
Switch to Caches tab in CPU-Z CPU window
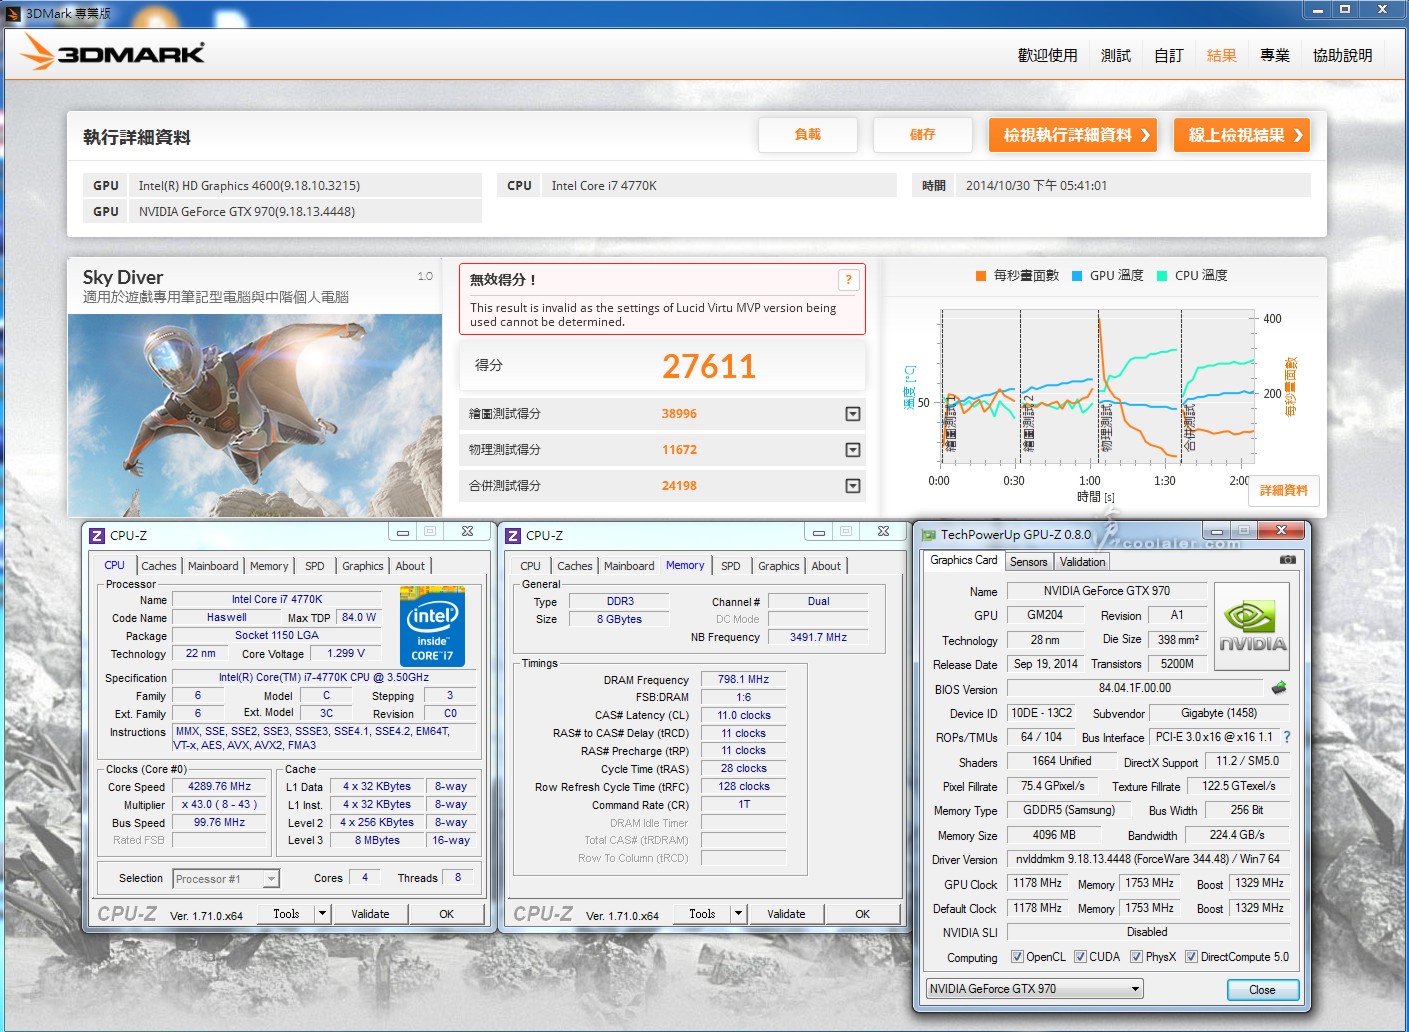pos(159,566)
